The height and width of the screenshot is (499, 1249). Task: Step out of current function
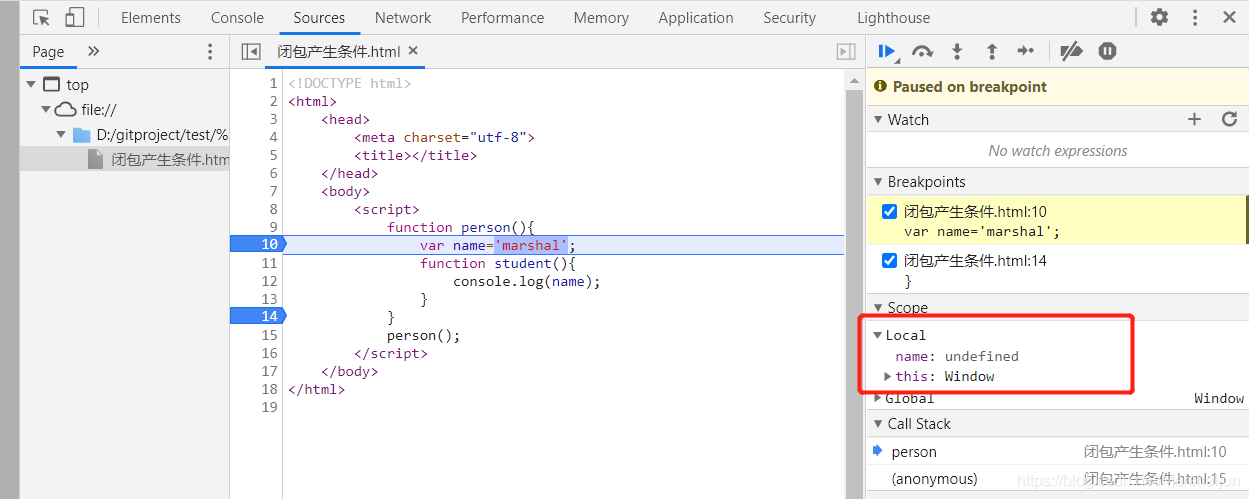click(x=991, y=51)
